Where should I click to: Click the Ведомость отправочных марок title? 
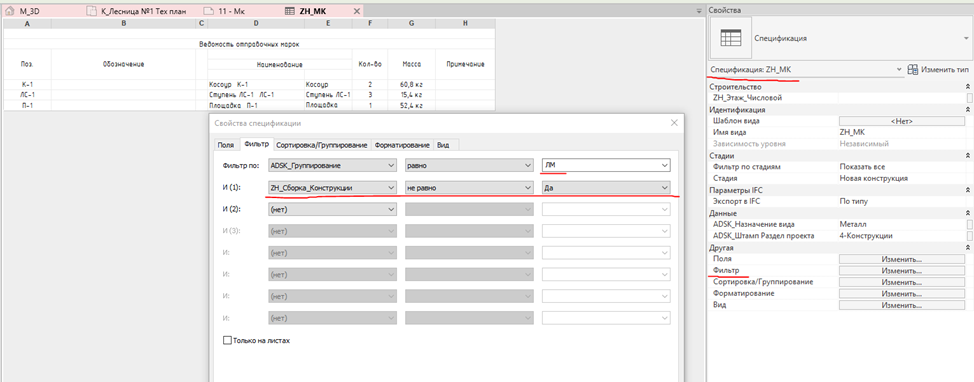250,44
